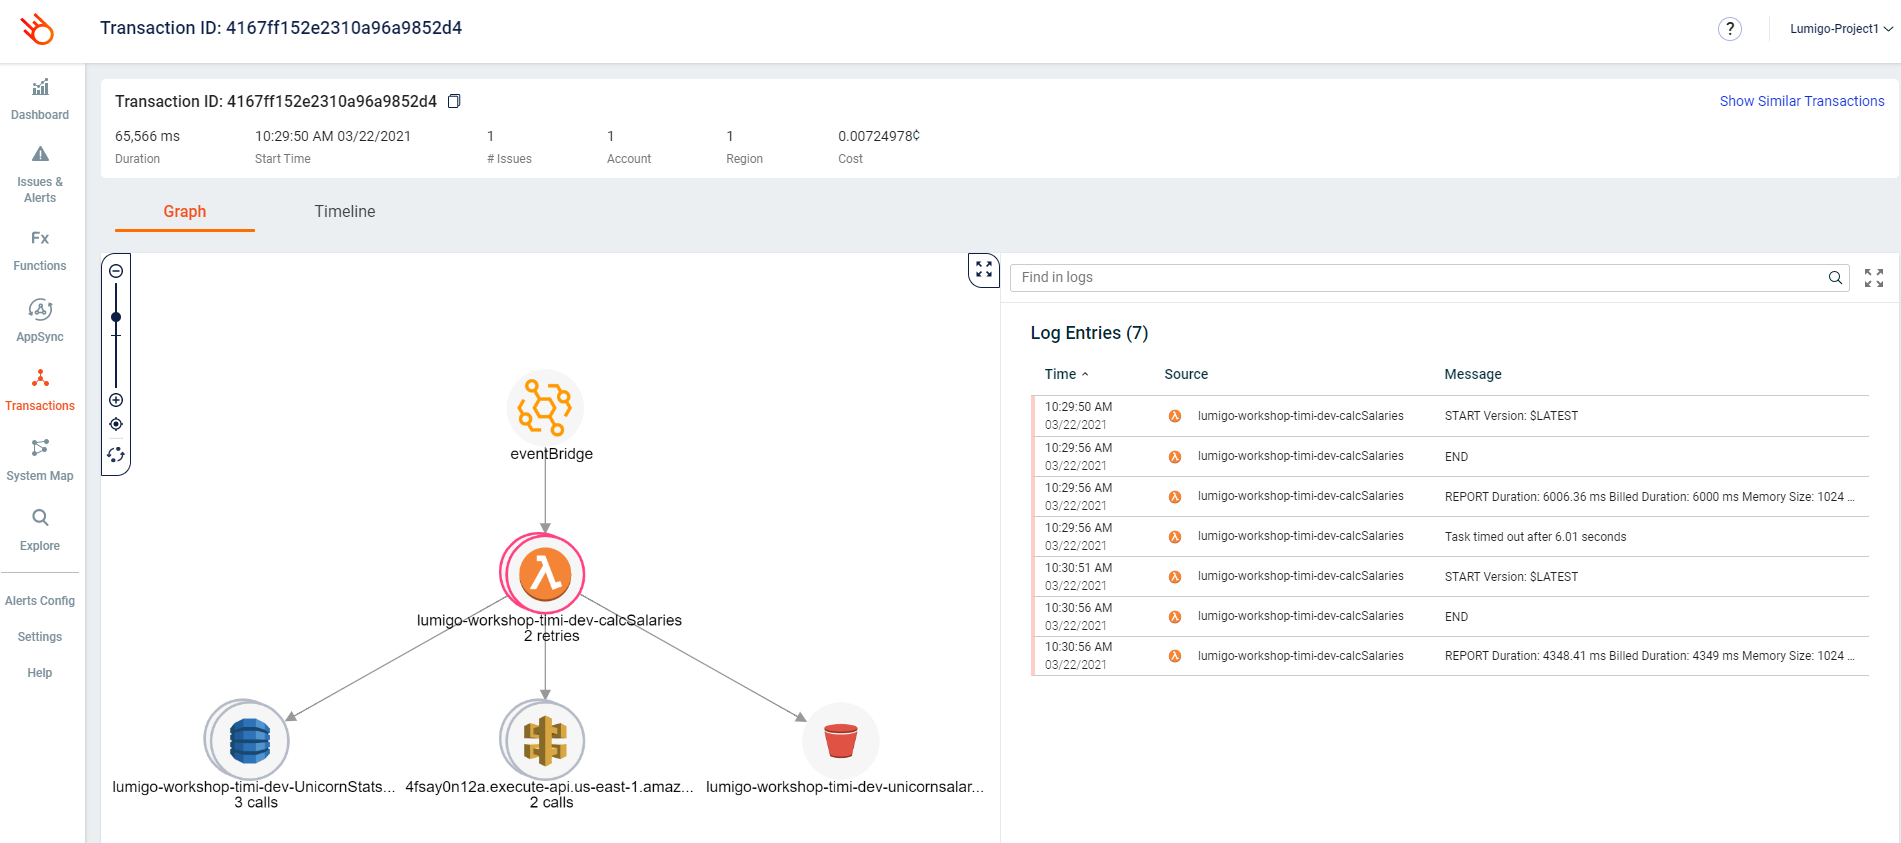This screenshot has width=1901, height=843.
Task: Click the Message column header
Action: click(1473, 374)
